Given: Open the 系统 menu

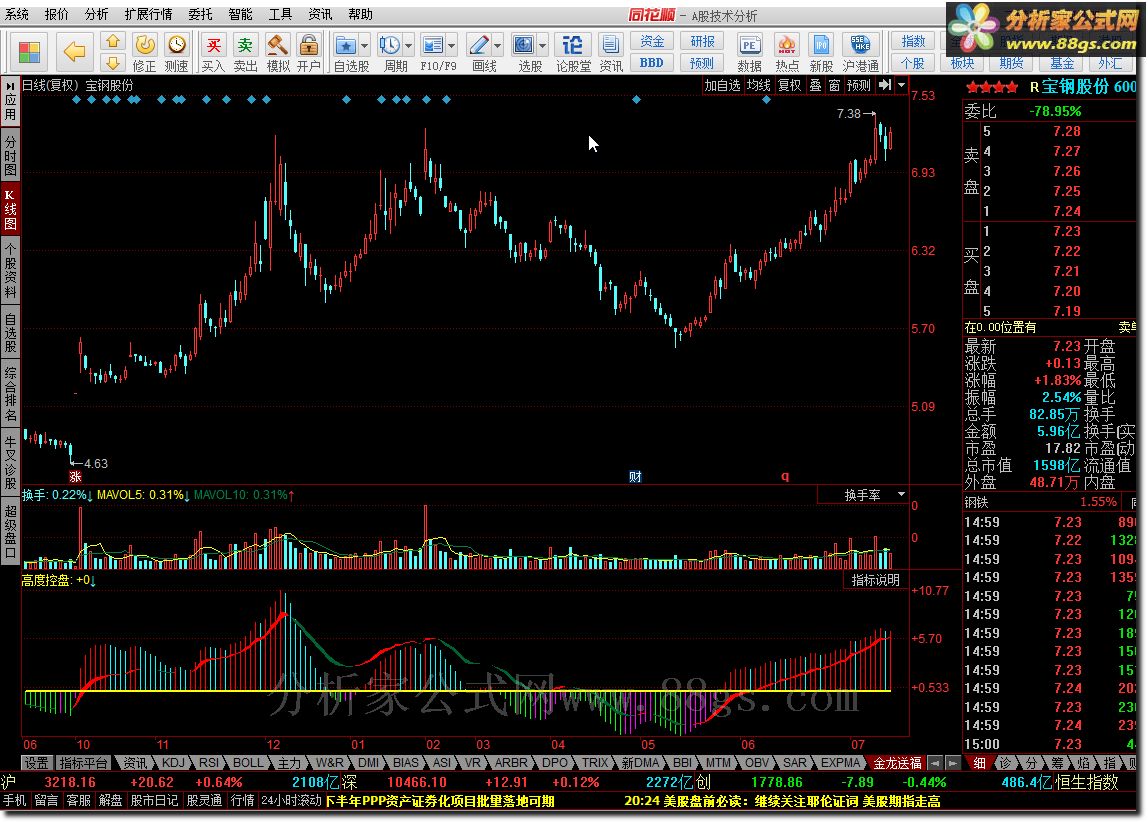Looking at the screenshot, I should (16, 14).
